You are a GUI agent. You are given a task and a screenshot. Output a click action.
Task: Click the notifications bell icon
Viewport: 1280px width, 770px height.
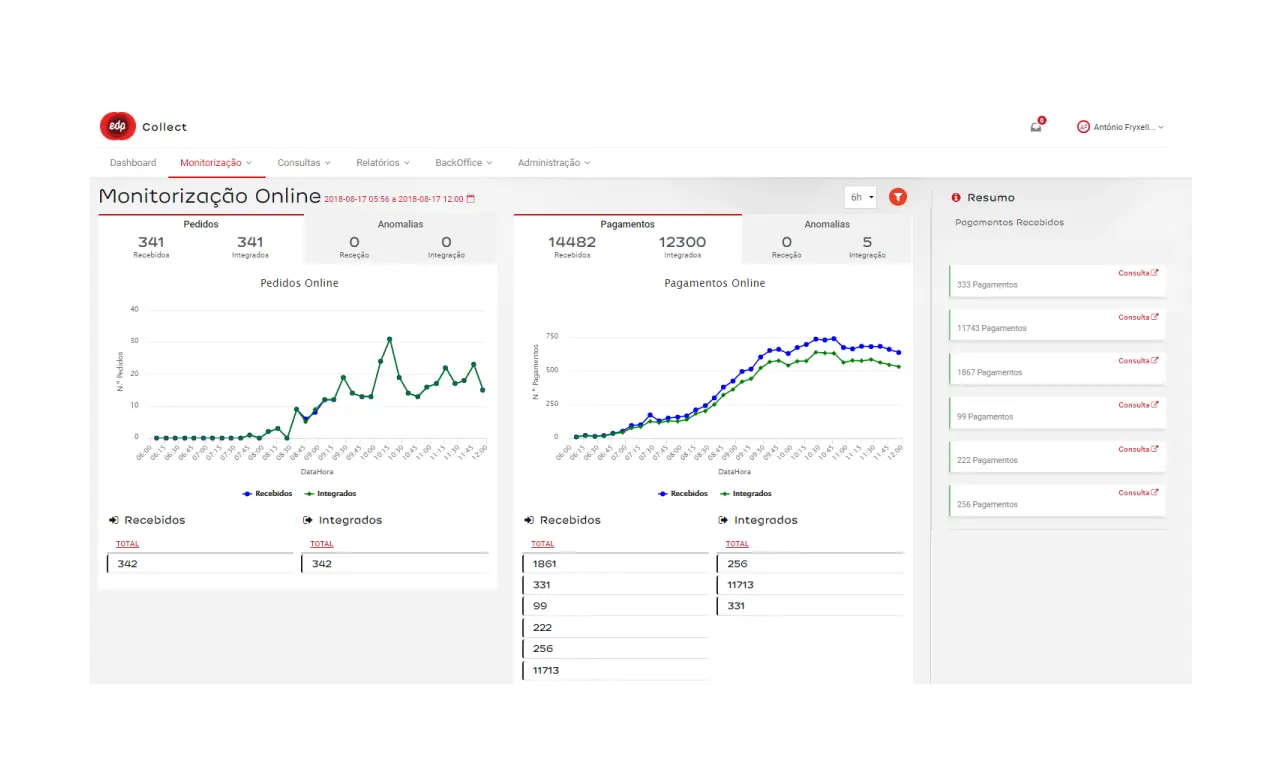(x=1036, y=127)
